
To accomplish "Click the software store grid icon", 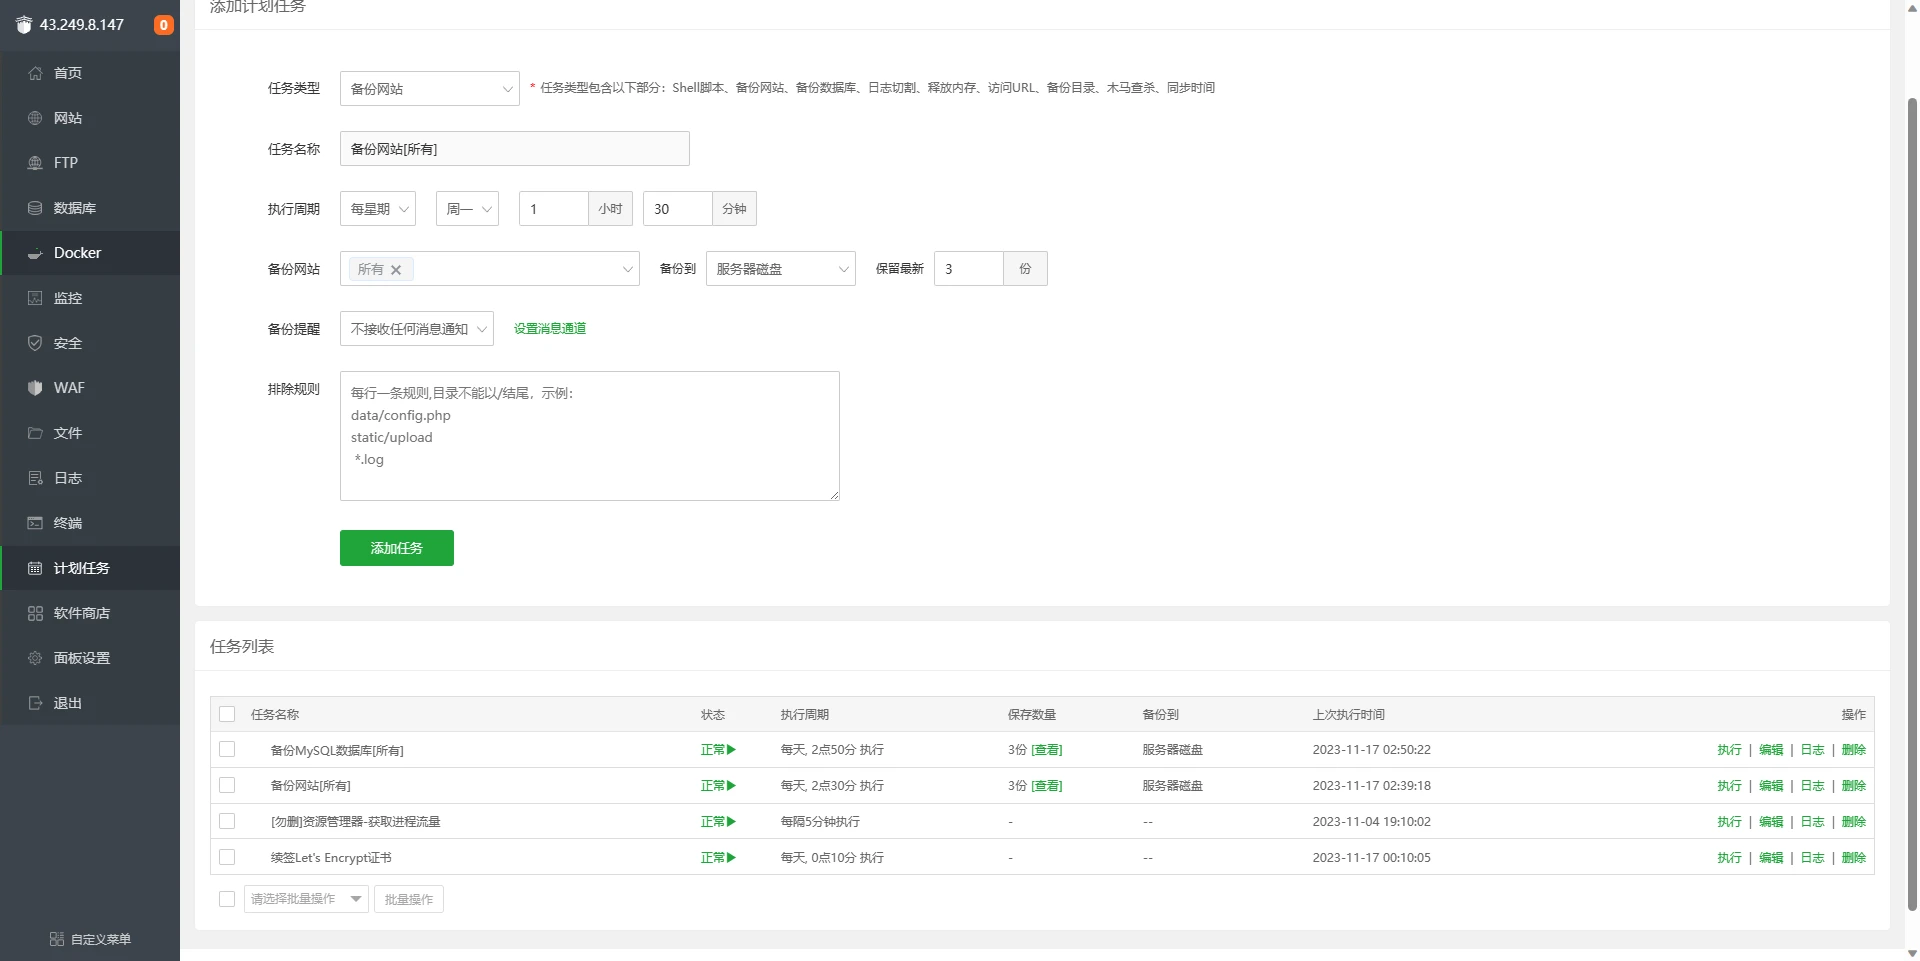I will pos(35,613).
